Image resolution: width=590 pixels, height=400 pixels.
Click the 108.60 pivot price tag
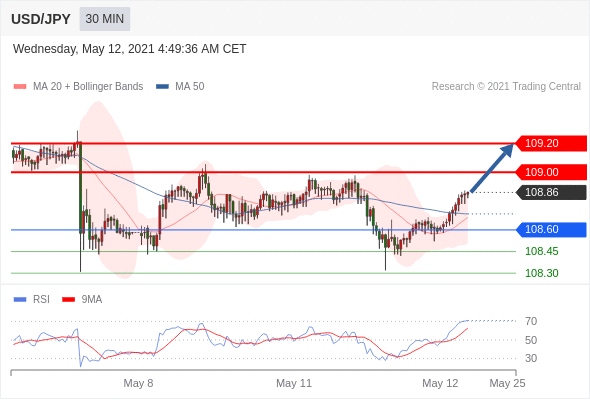point(551,230)
